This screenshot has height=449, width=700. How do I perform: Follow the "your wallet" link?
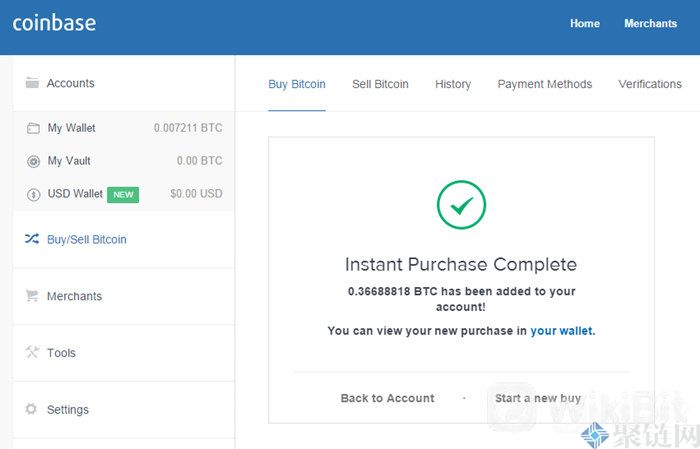tap(561, 330)
